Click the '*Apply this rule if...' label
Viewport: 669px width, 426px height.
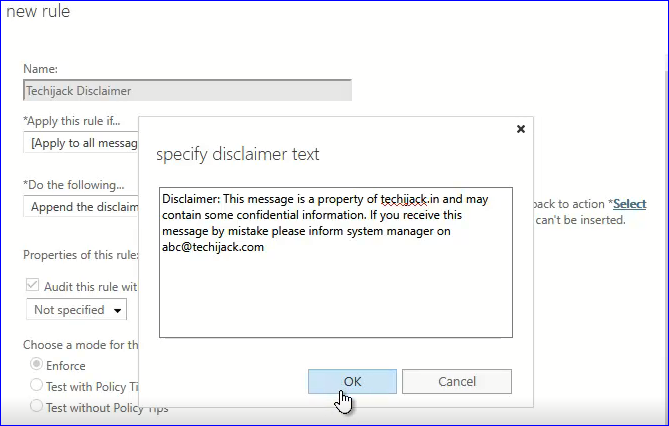(72, 121)
